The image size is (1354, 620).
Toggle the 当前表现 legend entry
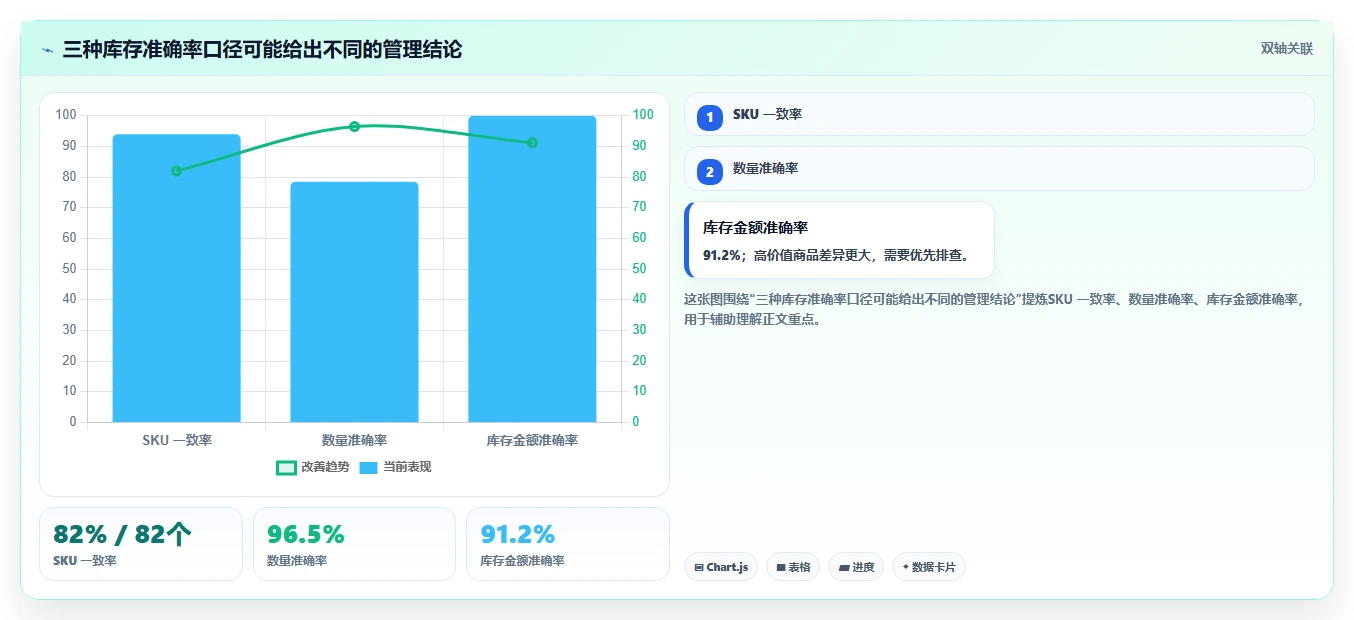click(x=395, y=467)
